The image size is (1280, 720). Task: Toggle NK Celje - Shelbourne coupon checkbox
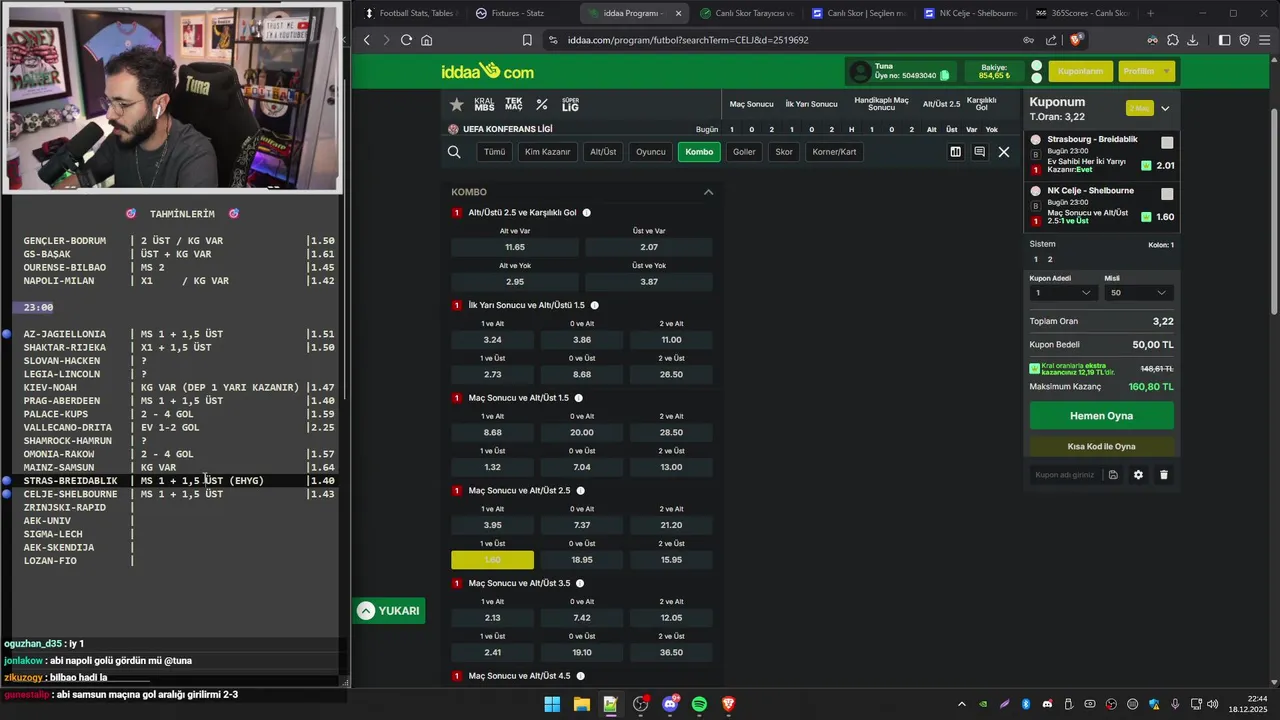tap(1167, 194)
